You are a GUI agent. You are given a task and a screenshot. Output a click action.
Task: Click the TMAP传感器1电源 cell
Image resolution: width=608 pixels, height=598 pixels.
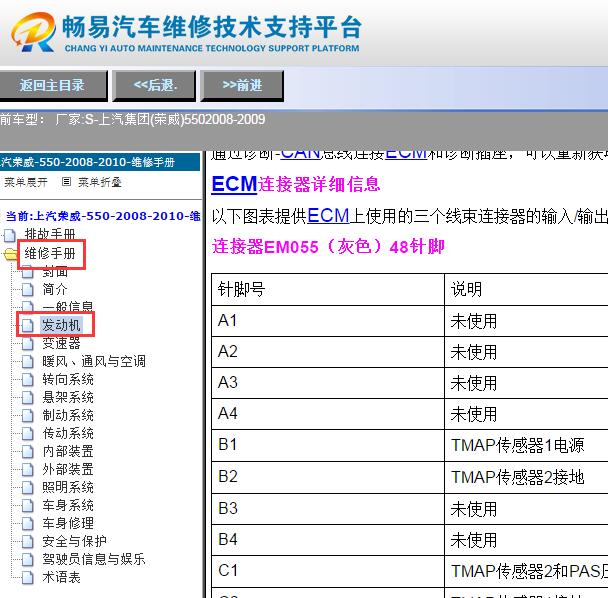pos(526,445)
